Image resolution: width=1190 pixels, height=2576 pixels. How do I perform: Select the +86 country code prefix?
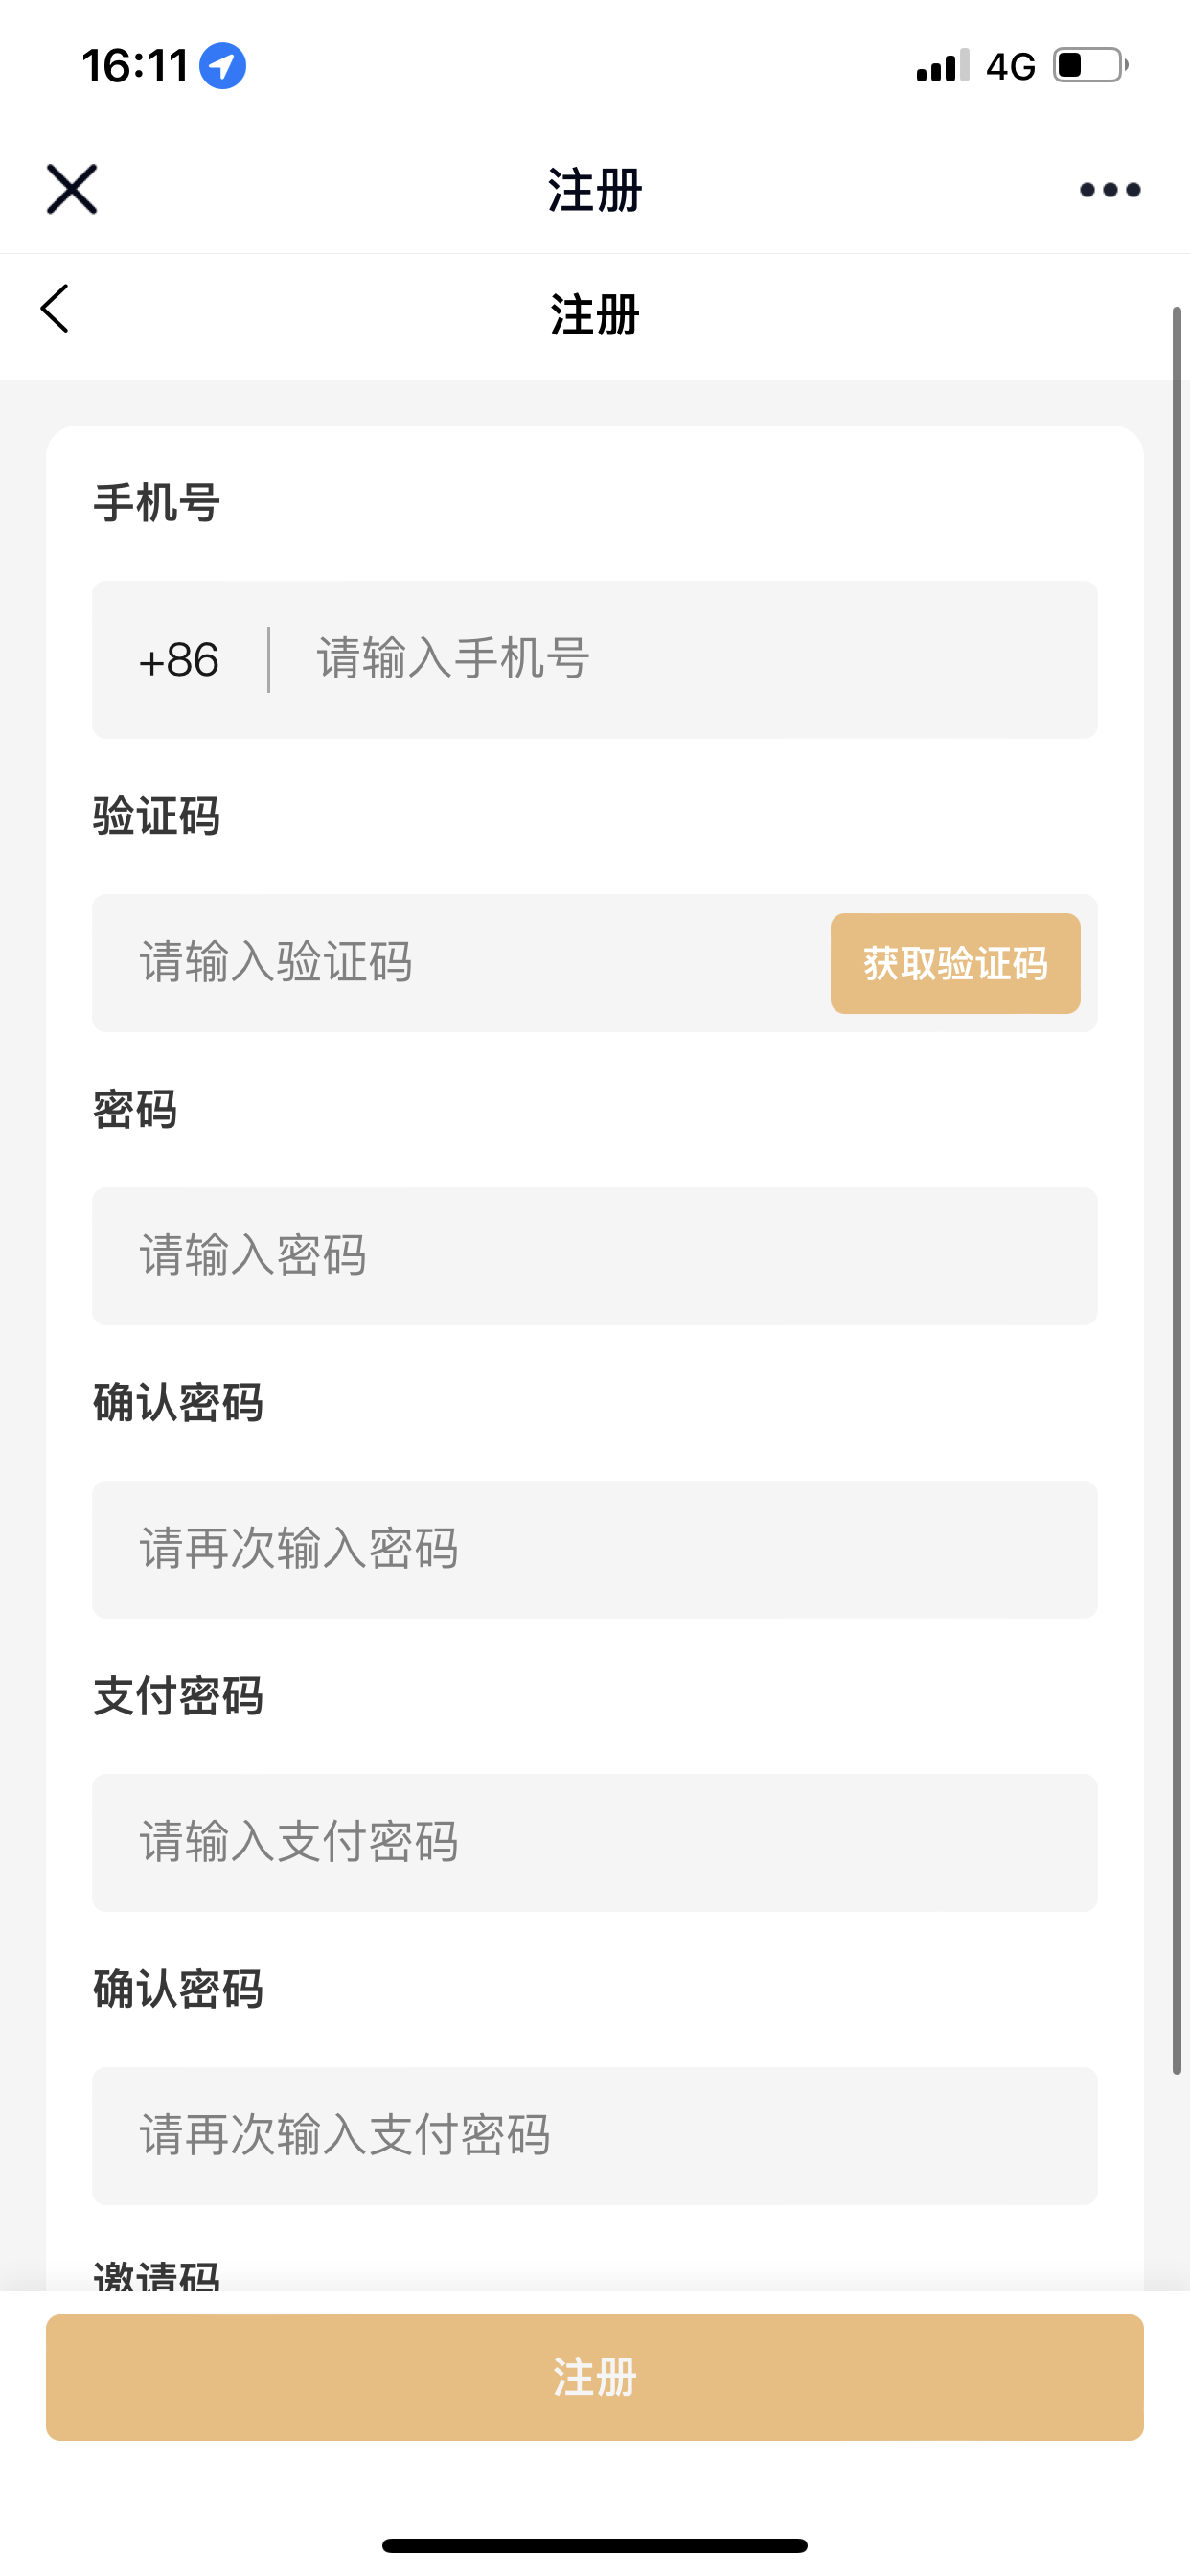179,660
